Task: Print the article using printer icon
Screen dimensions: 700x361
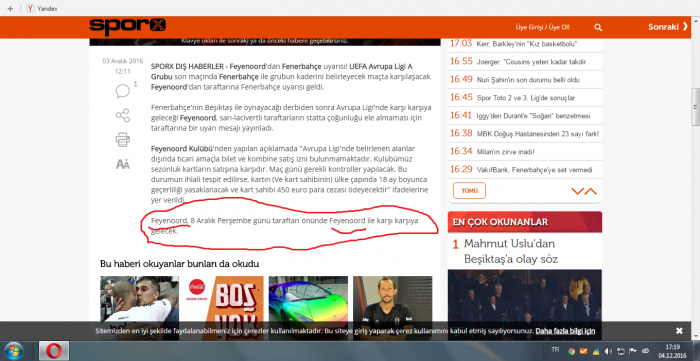Action: click(123, 140)
